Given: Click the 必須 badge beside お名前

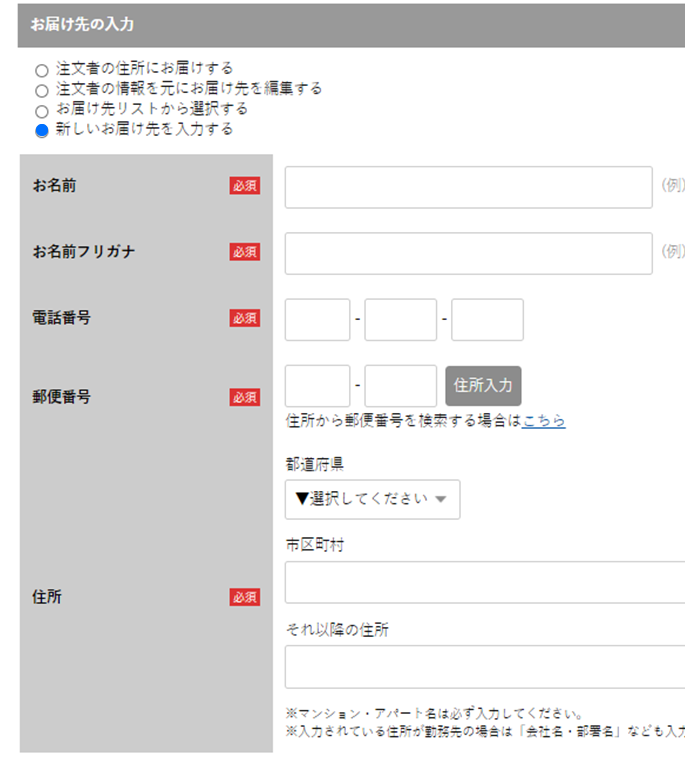Looking at the screenshot, I should (245, 186).
